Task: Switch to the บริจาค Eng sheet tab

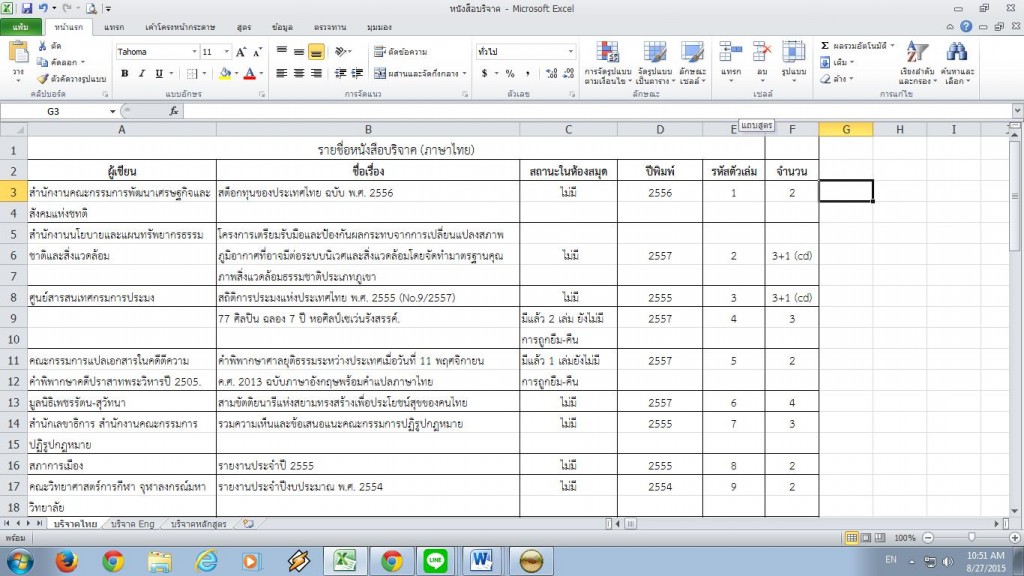Action: [133, 524]
